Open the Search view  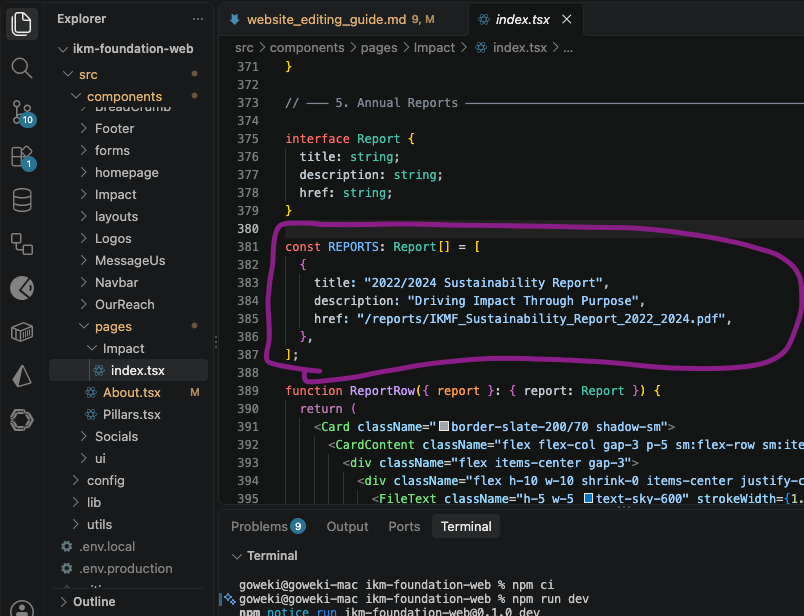[x=22, y=68]
